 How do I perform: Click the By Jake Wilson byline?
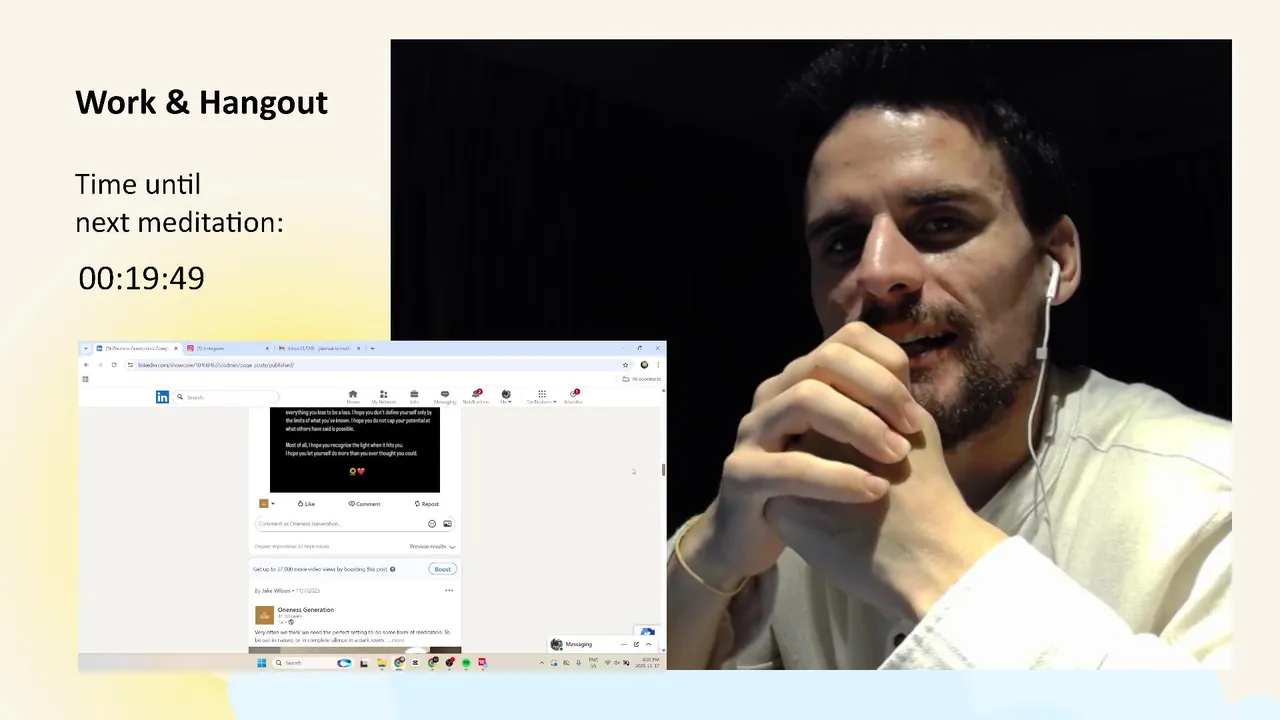tap(272, 591)
